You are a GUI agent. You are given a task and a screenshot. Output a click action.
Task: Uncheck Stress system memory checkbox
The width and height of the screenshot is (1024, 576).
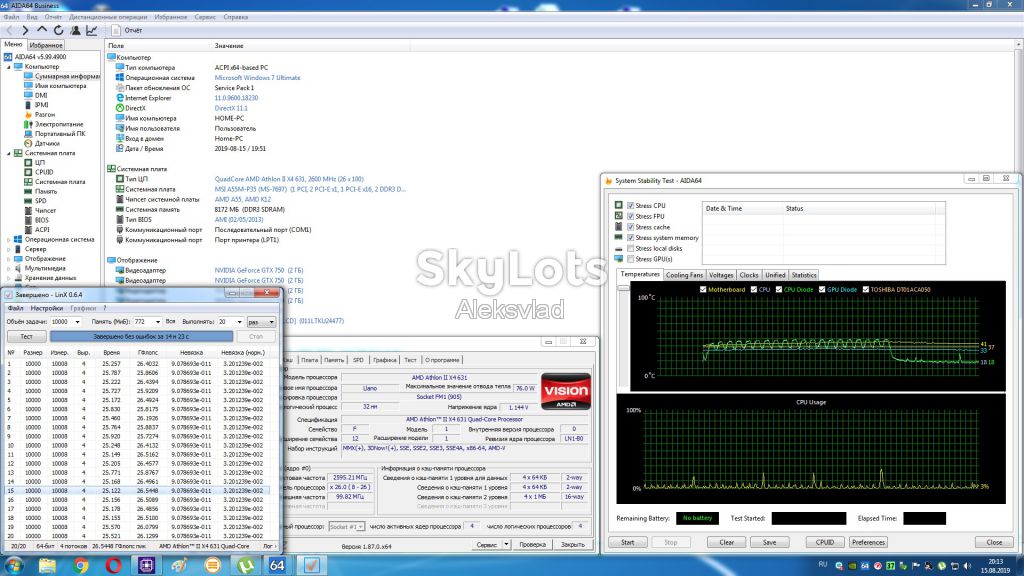[x=630, y=238]
